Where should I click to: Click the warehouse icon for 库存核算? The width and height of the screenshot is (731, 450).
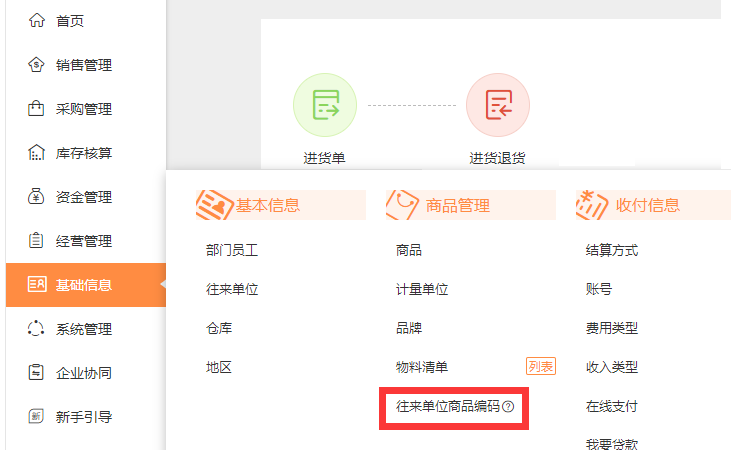coord(36,152)
